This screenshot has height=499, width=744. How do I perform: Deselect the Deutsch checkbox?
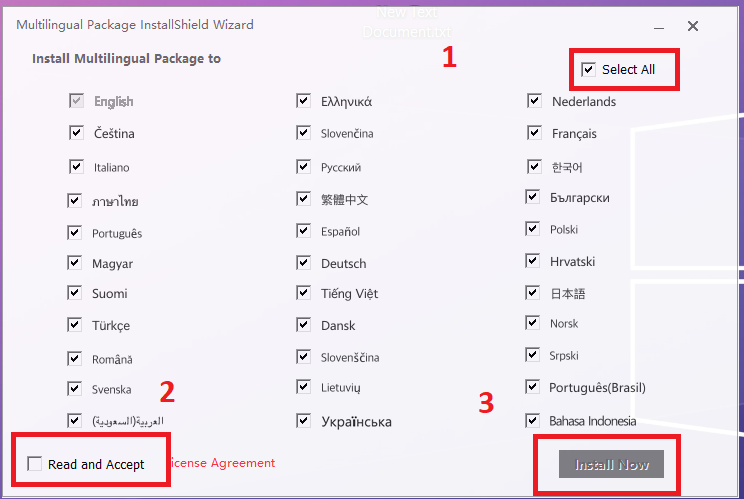pos(304,263)
